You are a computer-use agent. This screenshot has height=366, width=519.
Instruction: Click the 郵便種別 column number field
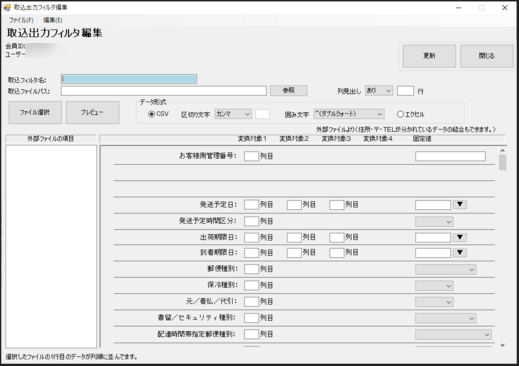click(x=251, y=269)
